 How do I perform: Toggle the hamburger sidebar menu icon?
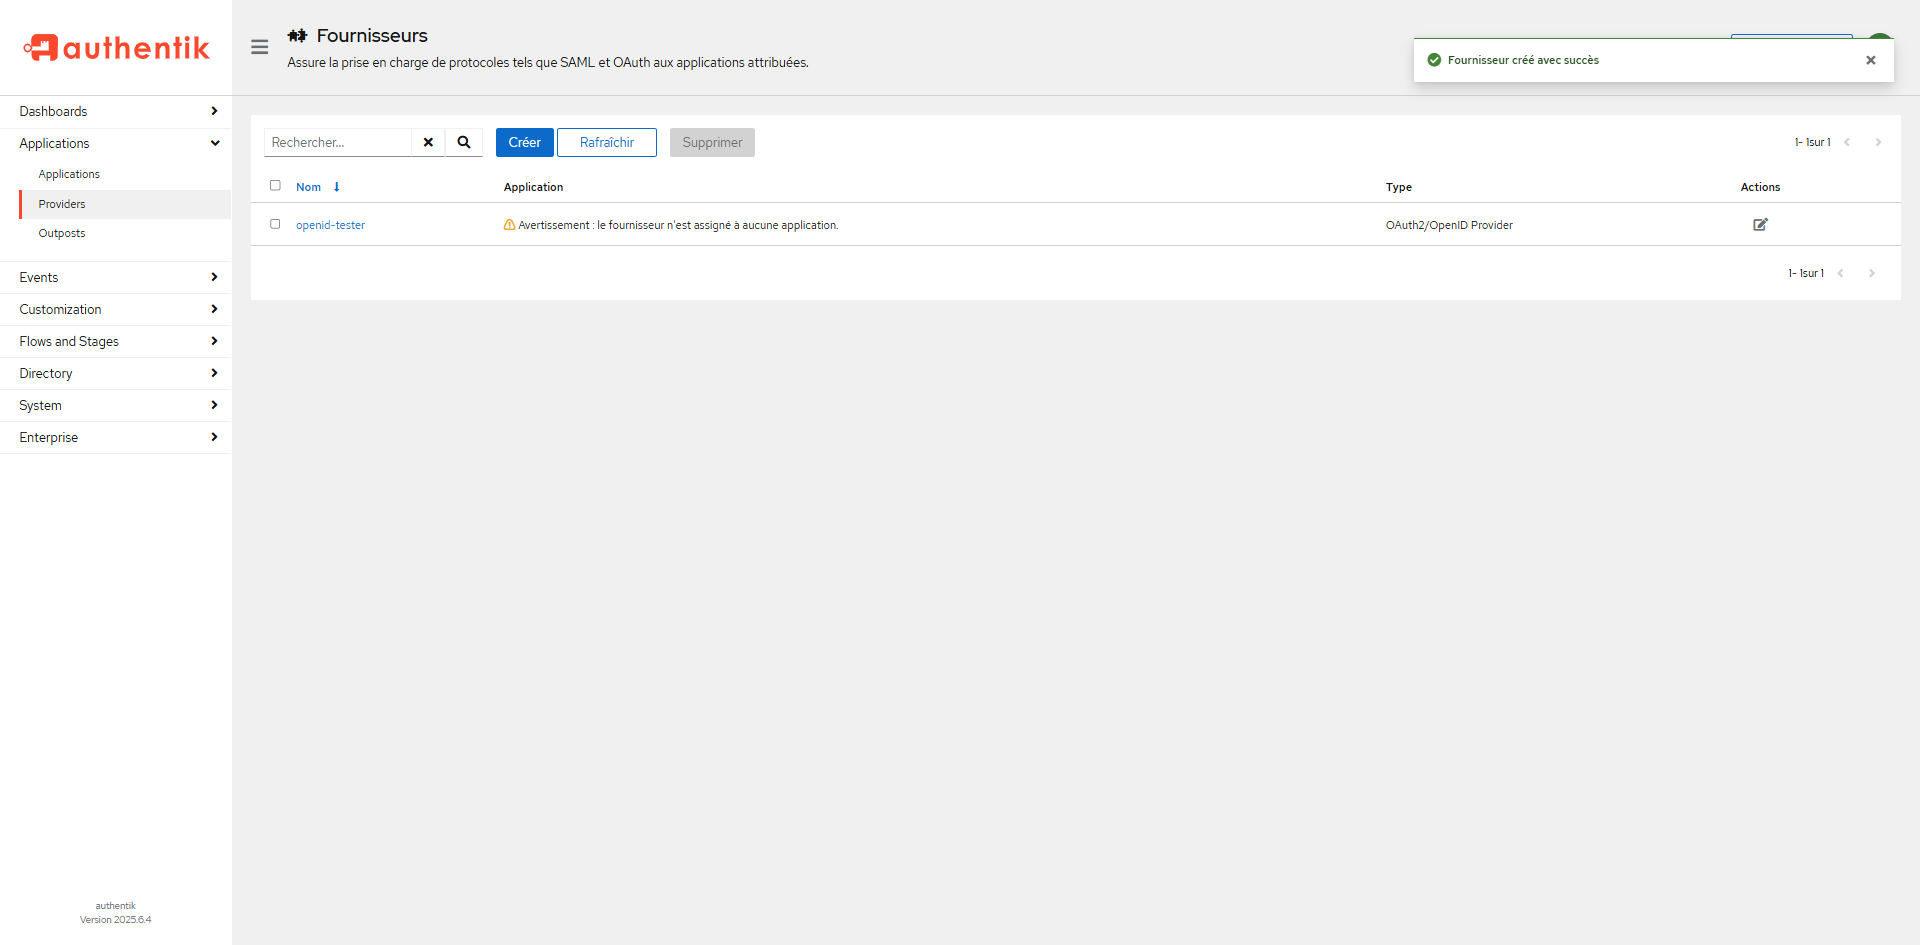click(260, 47)
